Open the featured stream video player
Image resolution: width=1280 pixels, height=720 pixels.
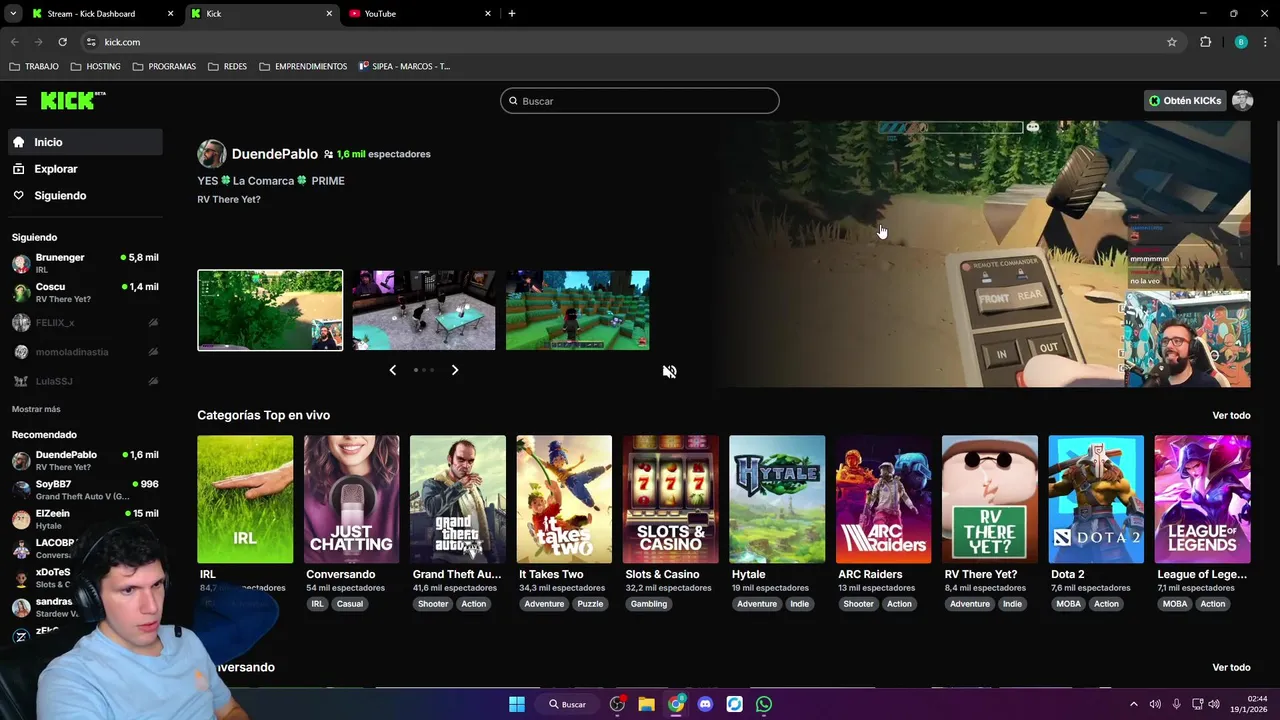[985, 254]
